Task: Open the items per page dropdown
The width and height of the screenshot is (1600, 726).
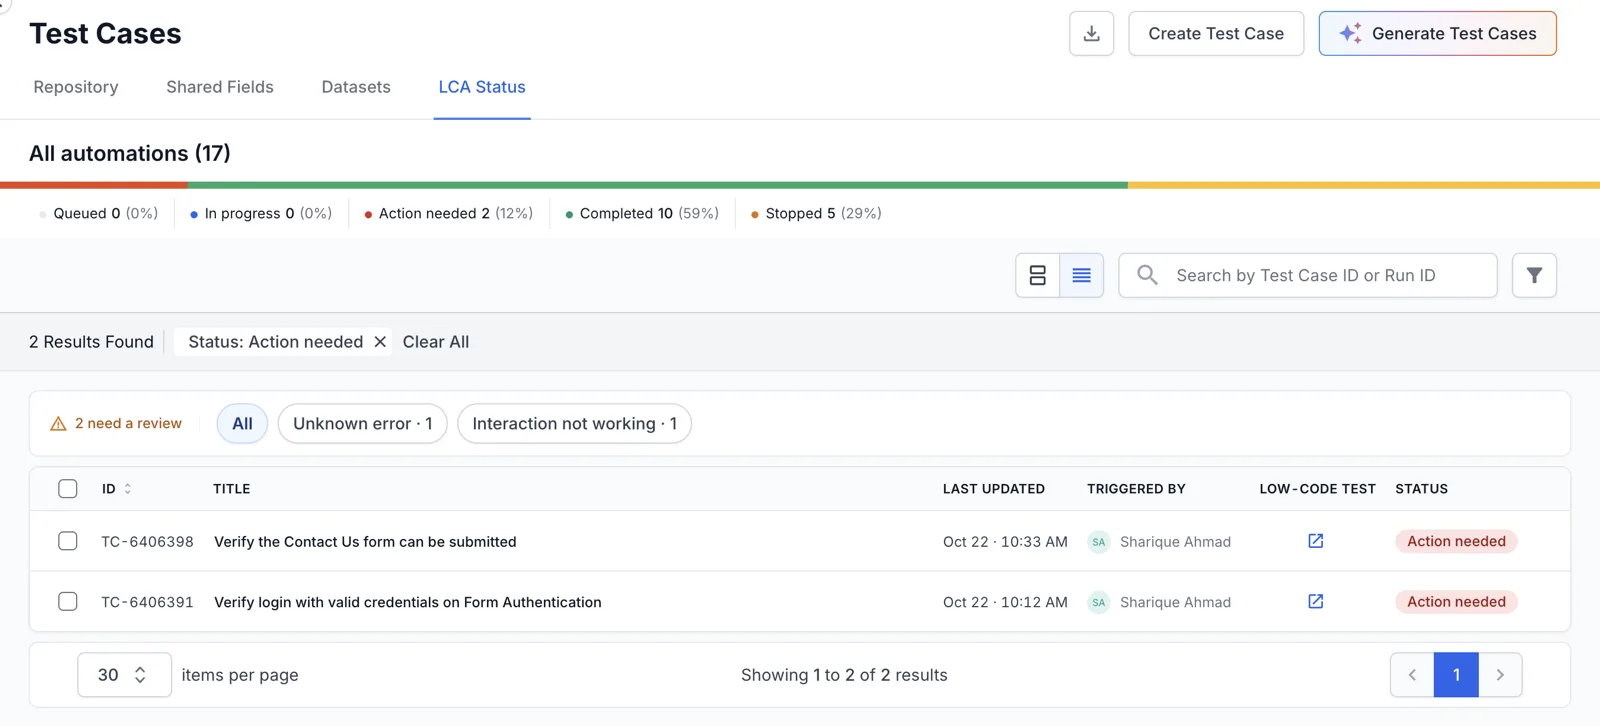Action: (x=124, y=675)
